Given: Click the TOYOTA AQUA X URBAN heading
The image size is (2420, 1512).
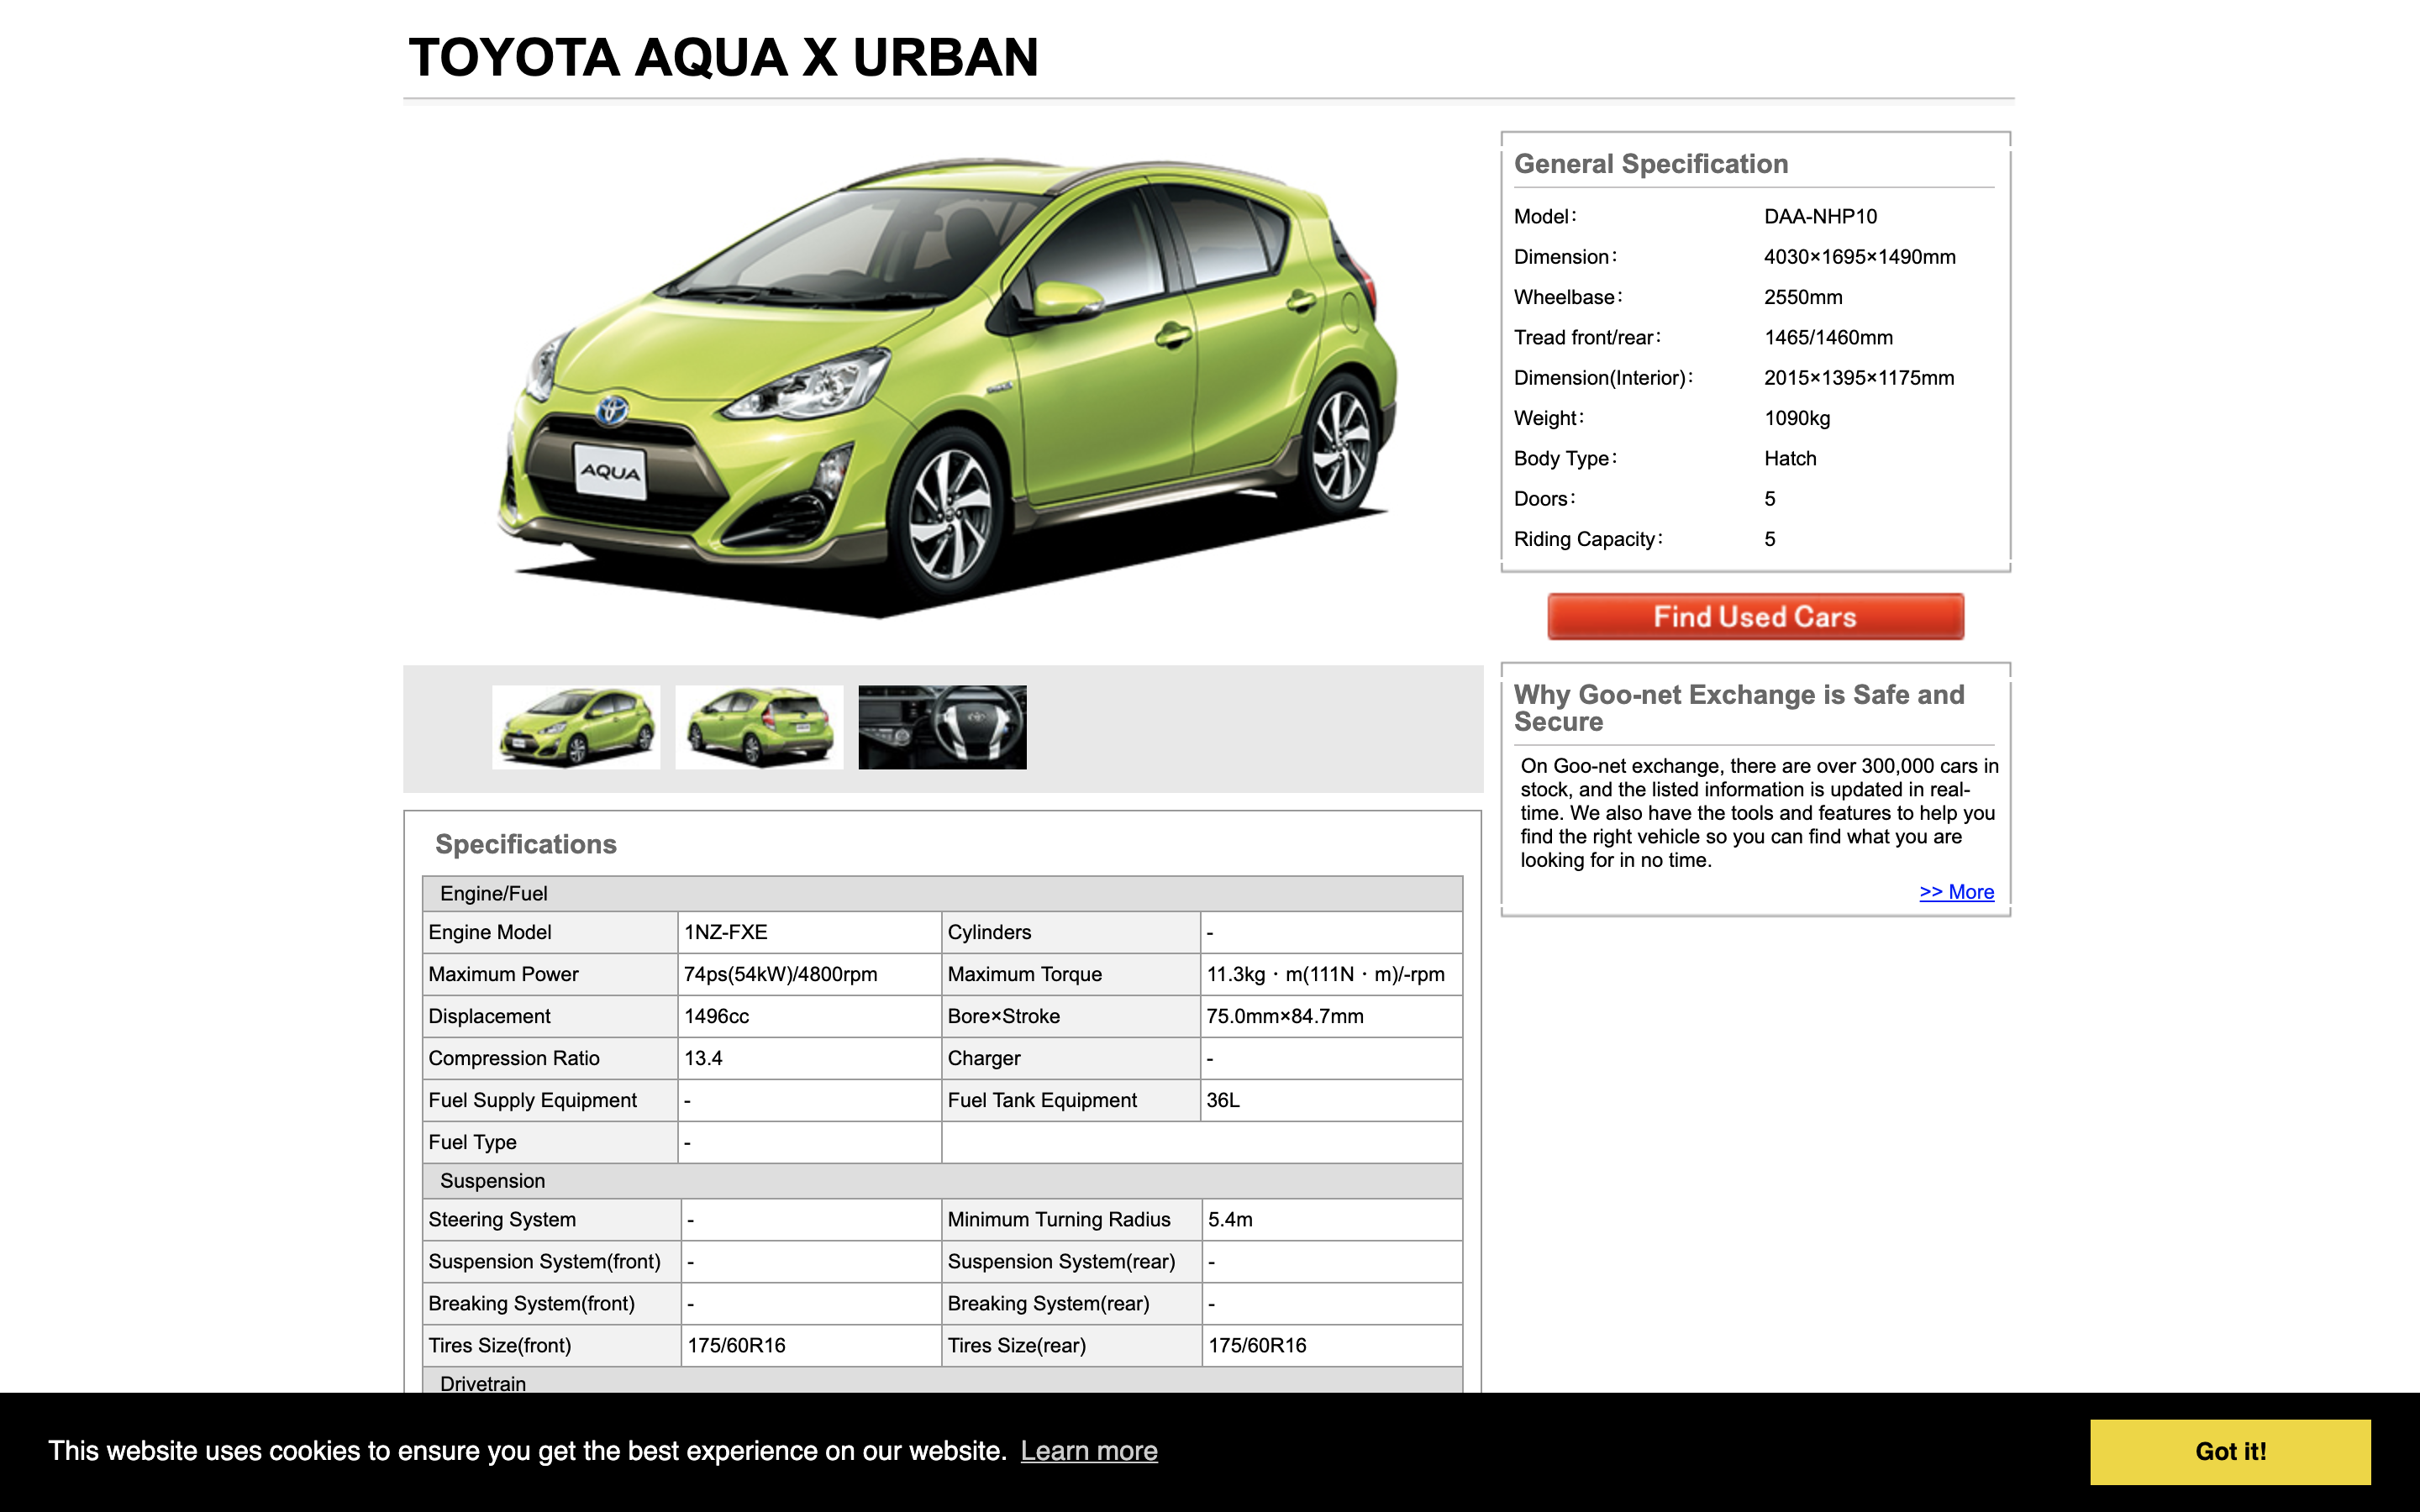Looking at the screenshot, I should [724, 57].
